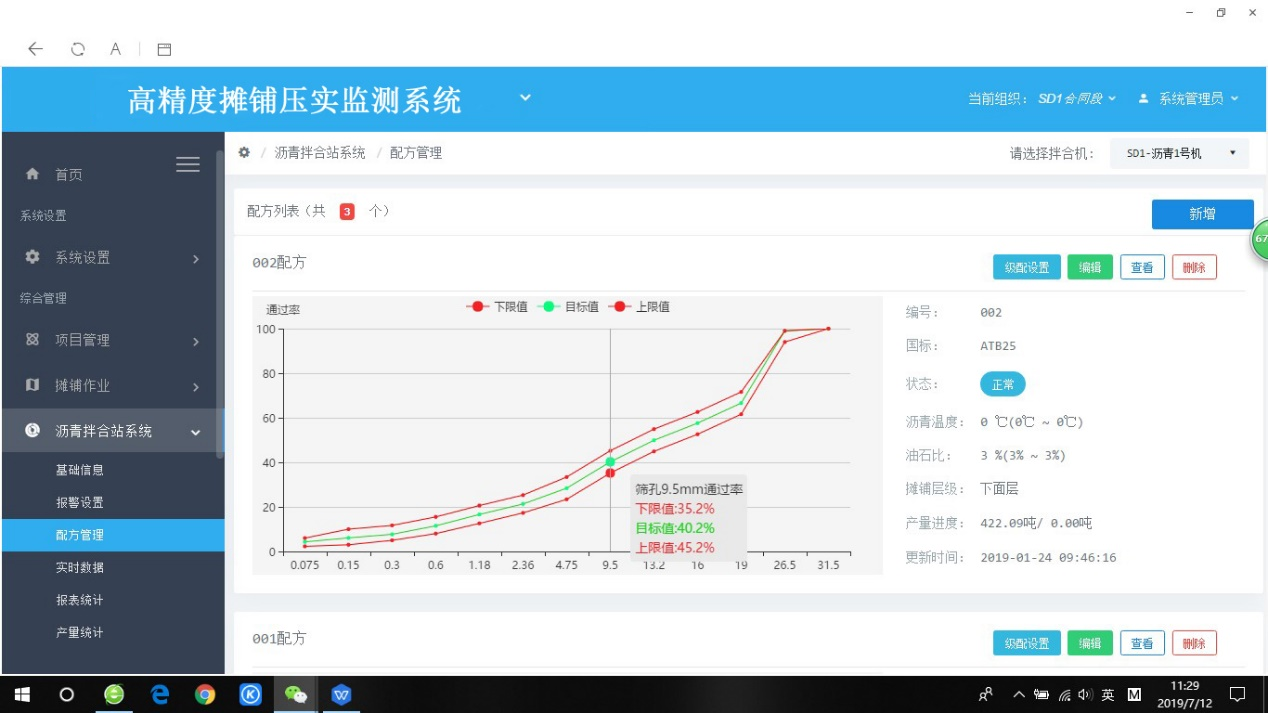The height and width of the screenshot is (713, 1268).
Task: Click the home icon beside 首页
Action: [32, 174]
